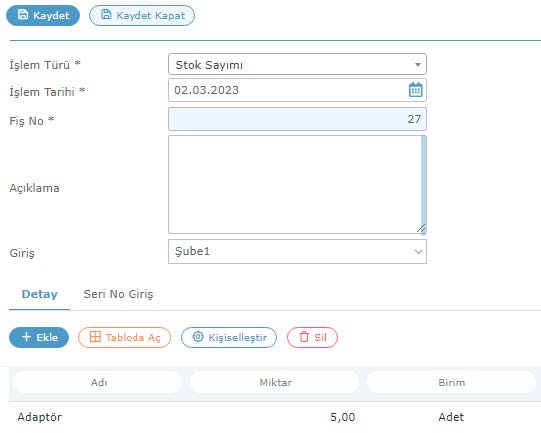Open the calendar picker for İşlem Tarihi

coord(415,90)
